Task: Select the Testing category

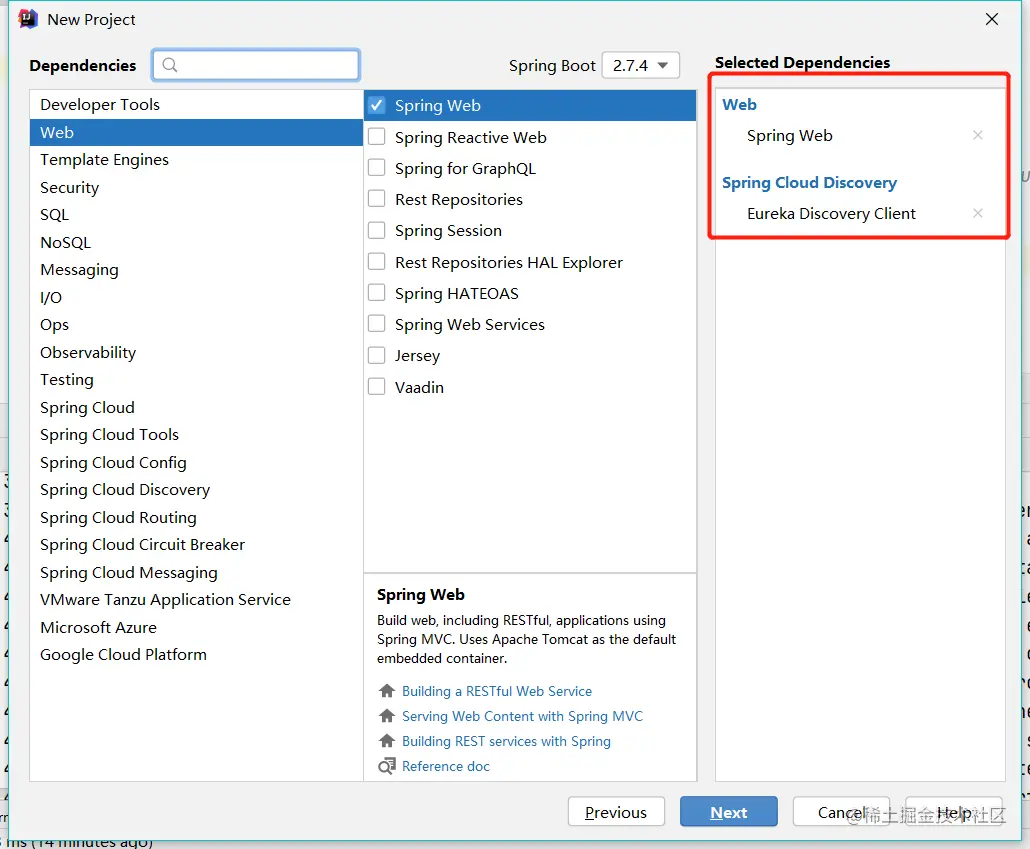Action: click(x=196, y=380)
